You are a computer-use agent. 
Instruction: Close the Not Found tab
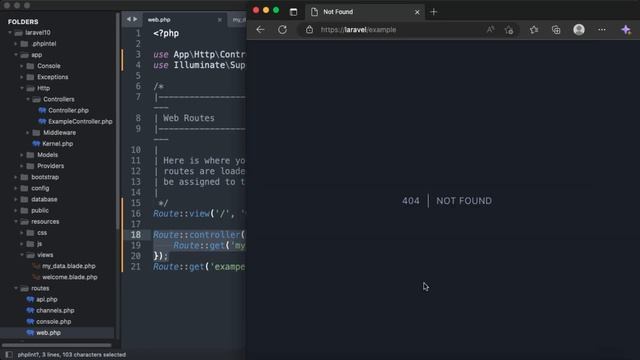click(x=417, y=12)
